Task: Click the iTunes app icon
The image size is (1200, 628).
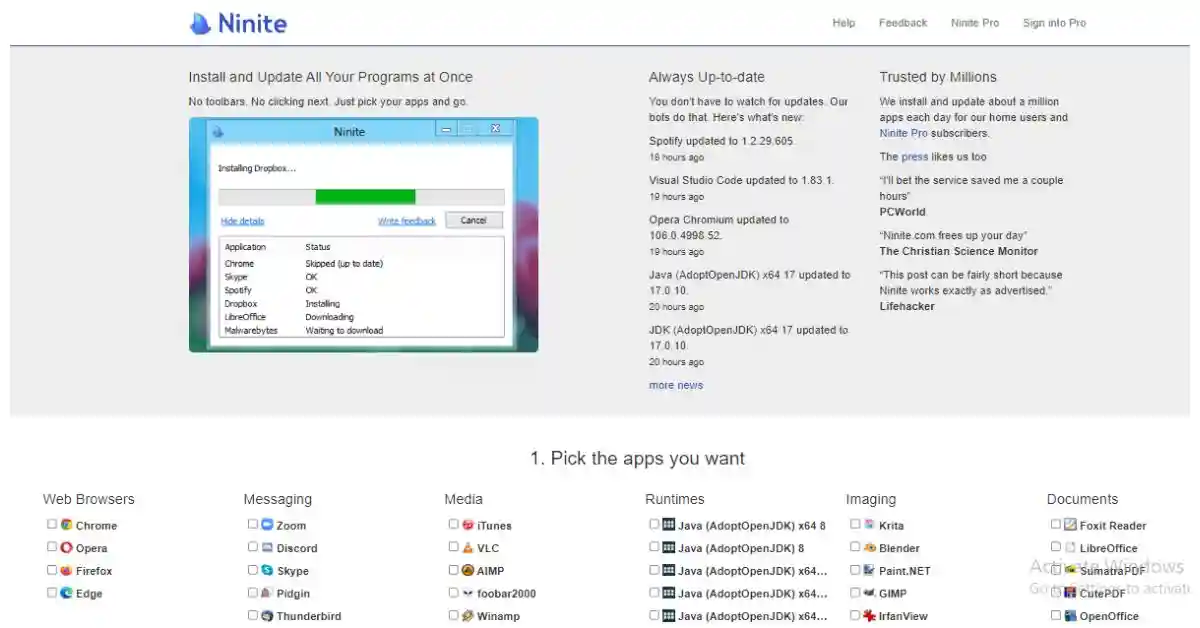Action: coord(468,524)
